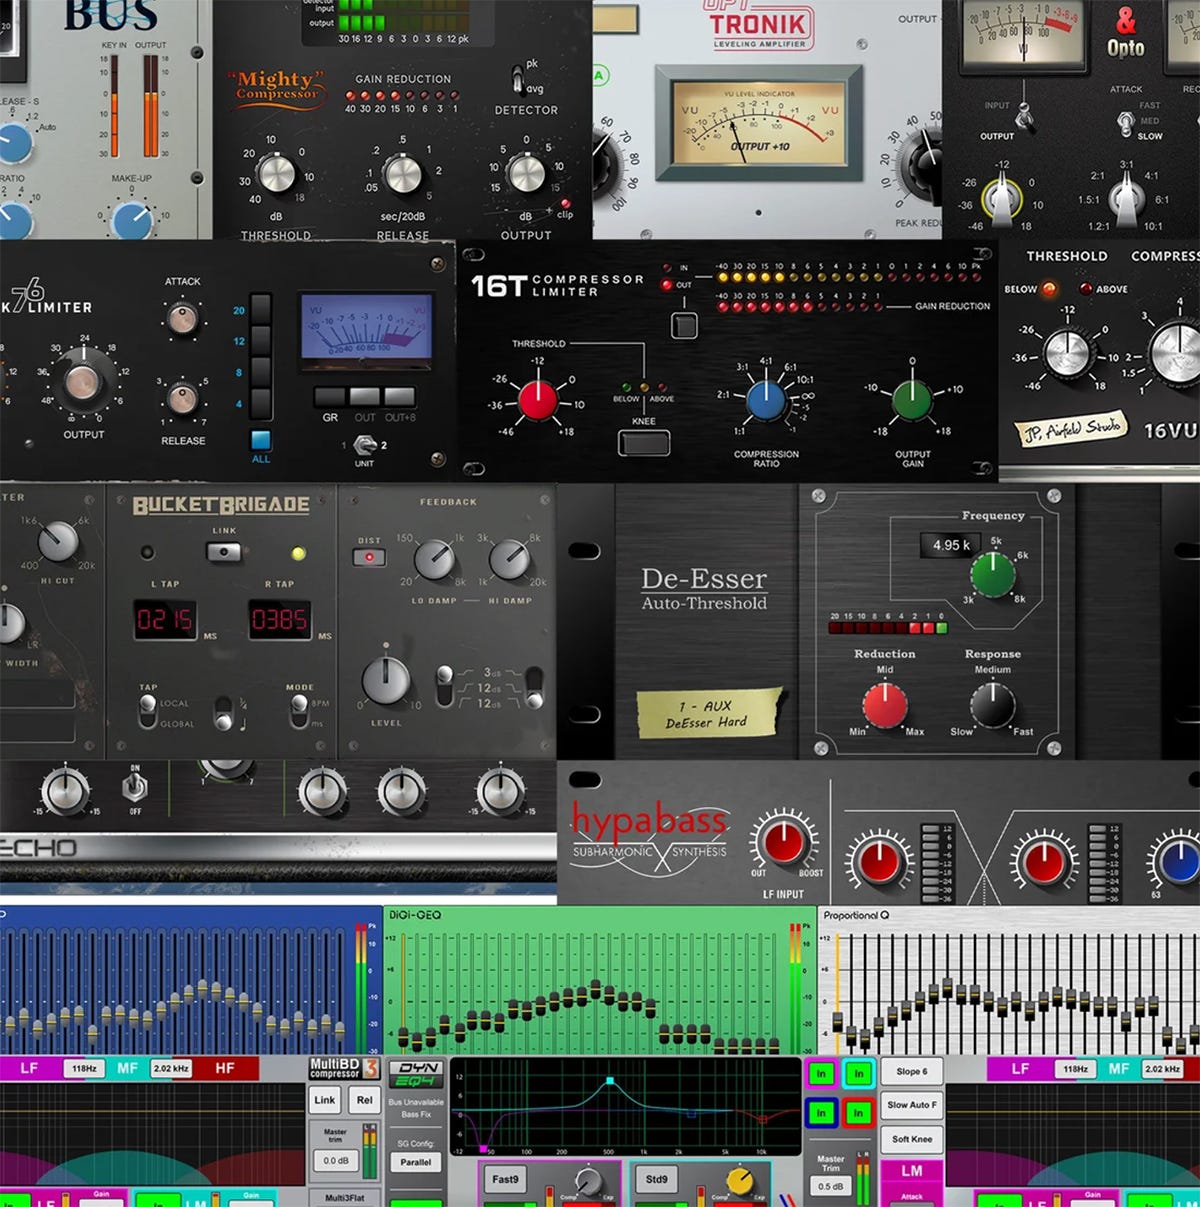
Task: Click the HI DAMP knob
Action: tap(509, 561)
